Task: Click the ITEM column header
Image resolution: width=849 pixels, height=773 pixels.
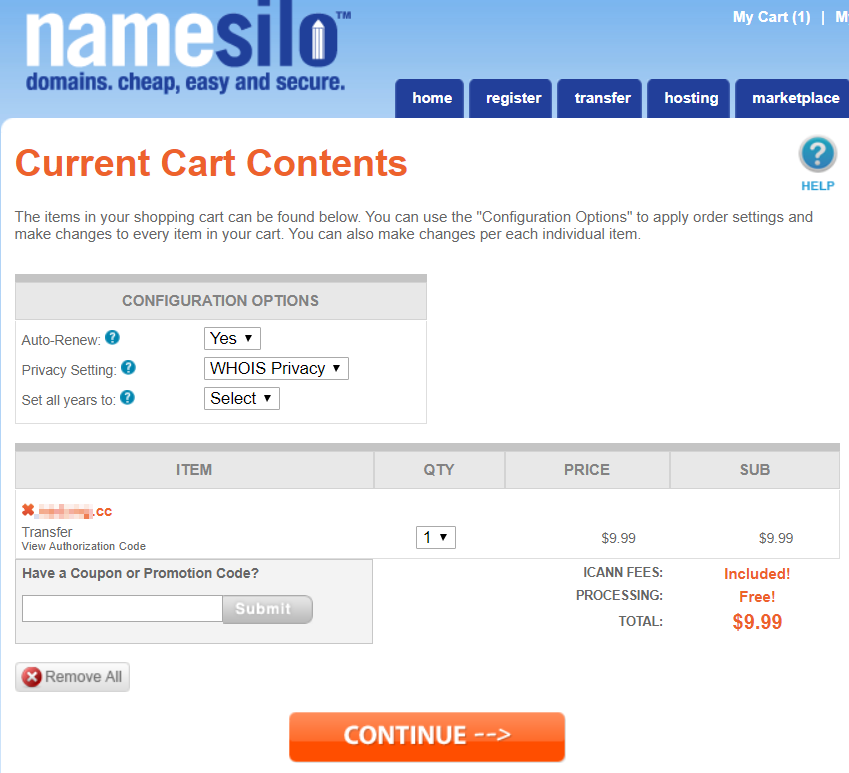Action: click(194, 470)
